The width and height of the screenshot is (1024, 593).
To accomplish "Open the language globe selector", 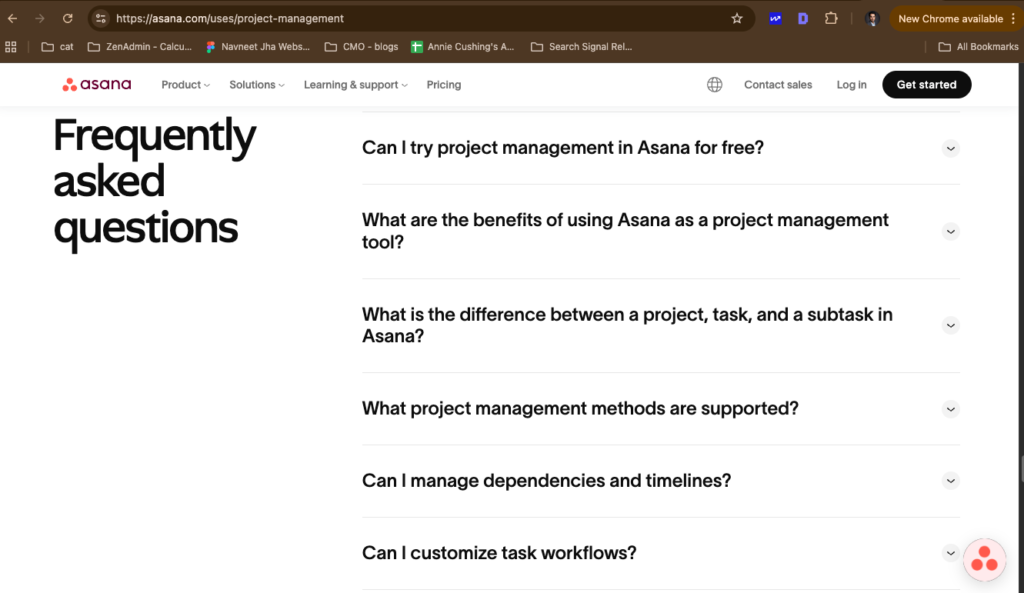I will click(714, 85).
